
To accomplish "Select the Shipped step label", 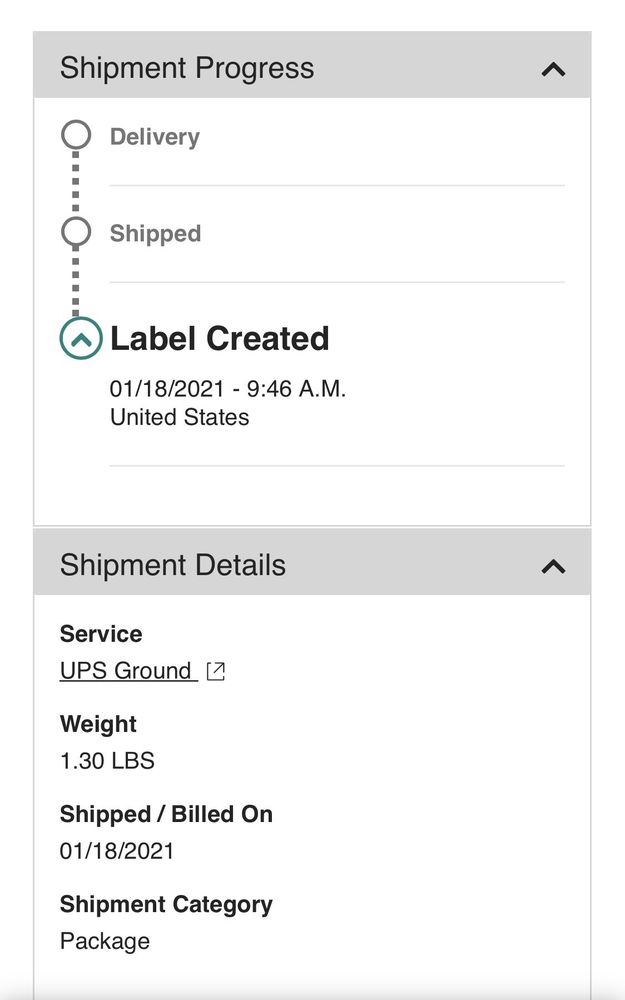I will pyautogui.click(x=155, y=233).
